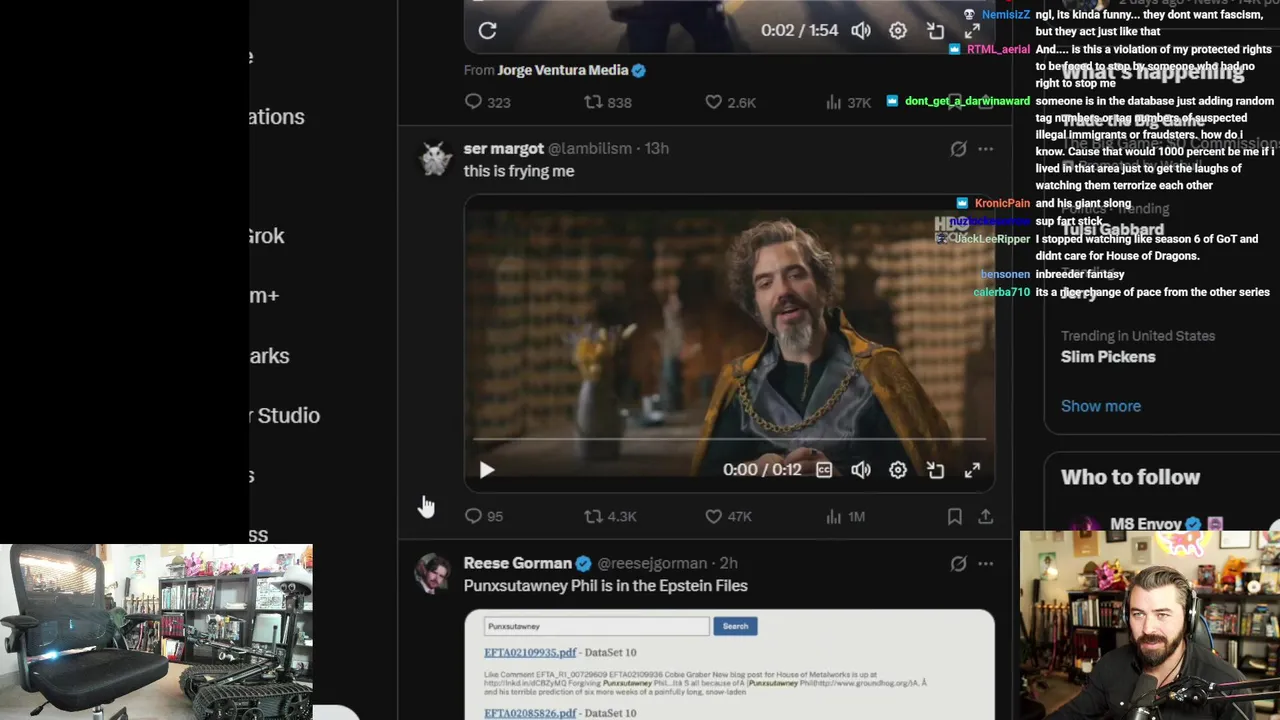The height and width of the screenshot is (720, 1280).
Task: Fullscreen the ser margot video
Action: [972, 470]
